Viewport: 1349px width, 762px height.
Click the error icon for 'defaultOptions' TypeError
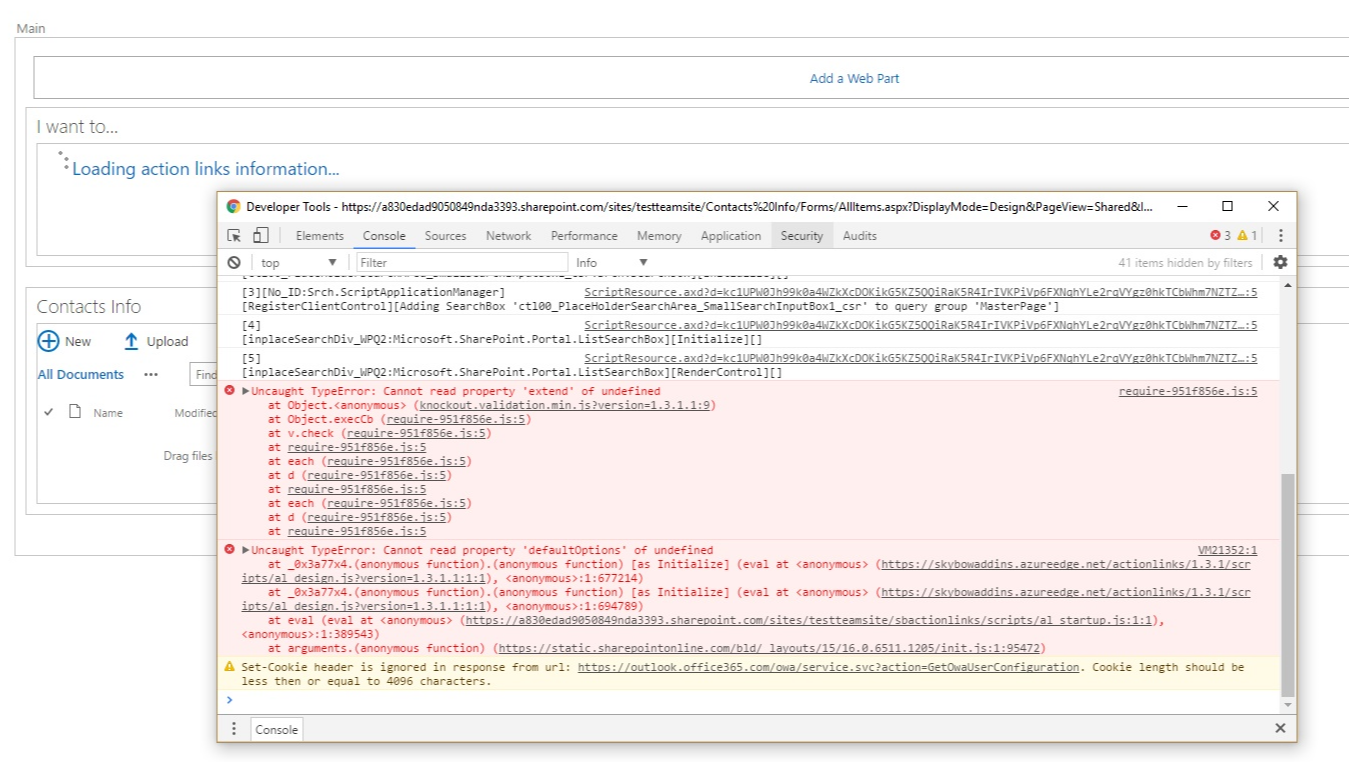[230, 550]
